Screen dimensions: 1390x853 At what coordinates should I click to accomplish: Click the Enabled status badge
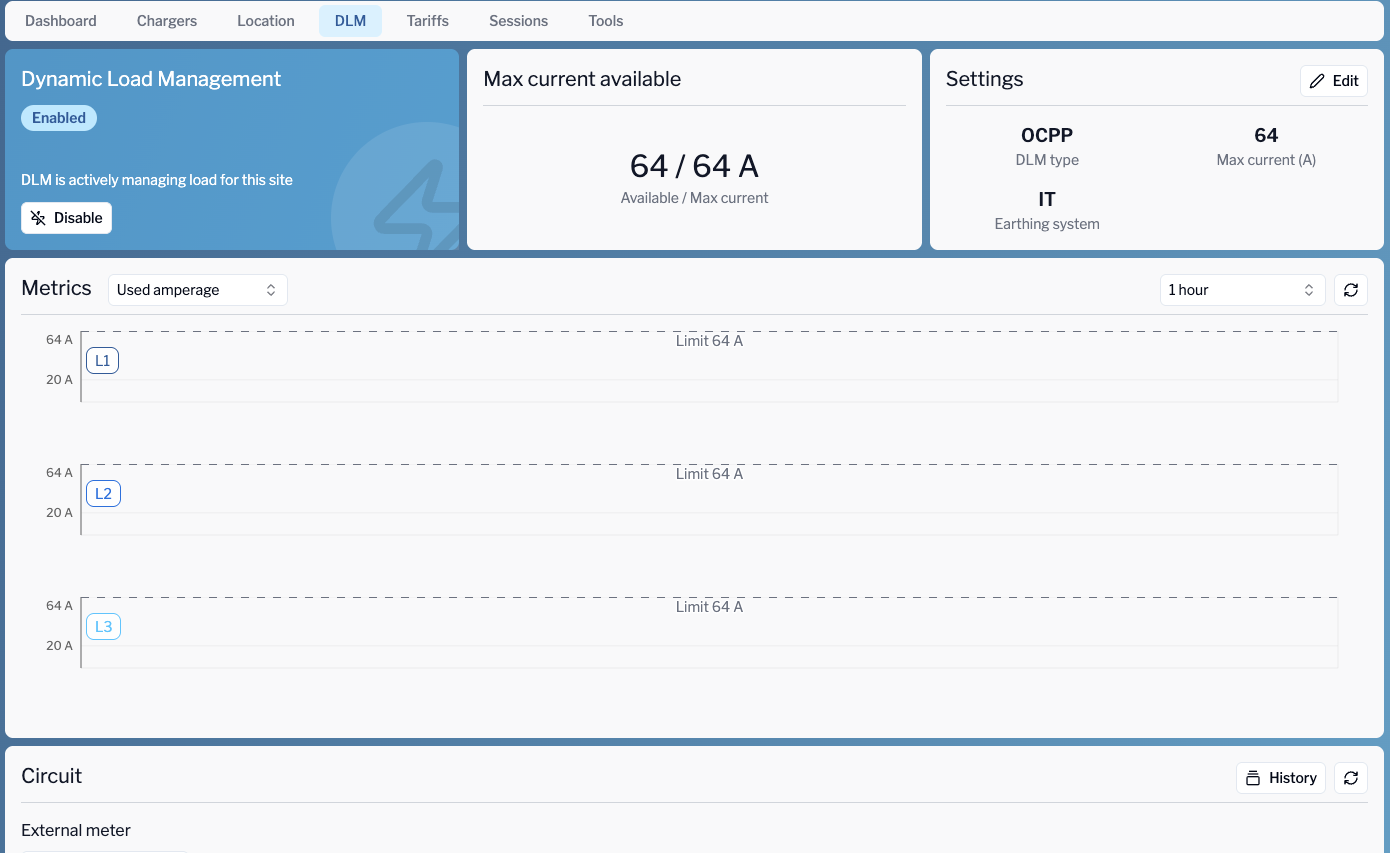(58, 117)
